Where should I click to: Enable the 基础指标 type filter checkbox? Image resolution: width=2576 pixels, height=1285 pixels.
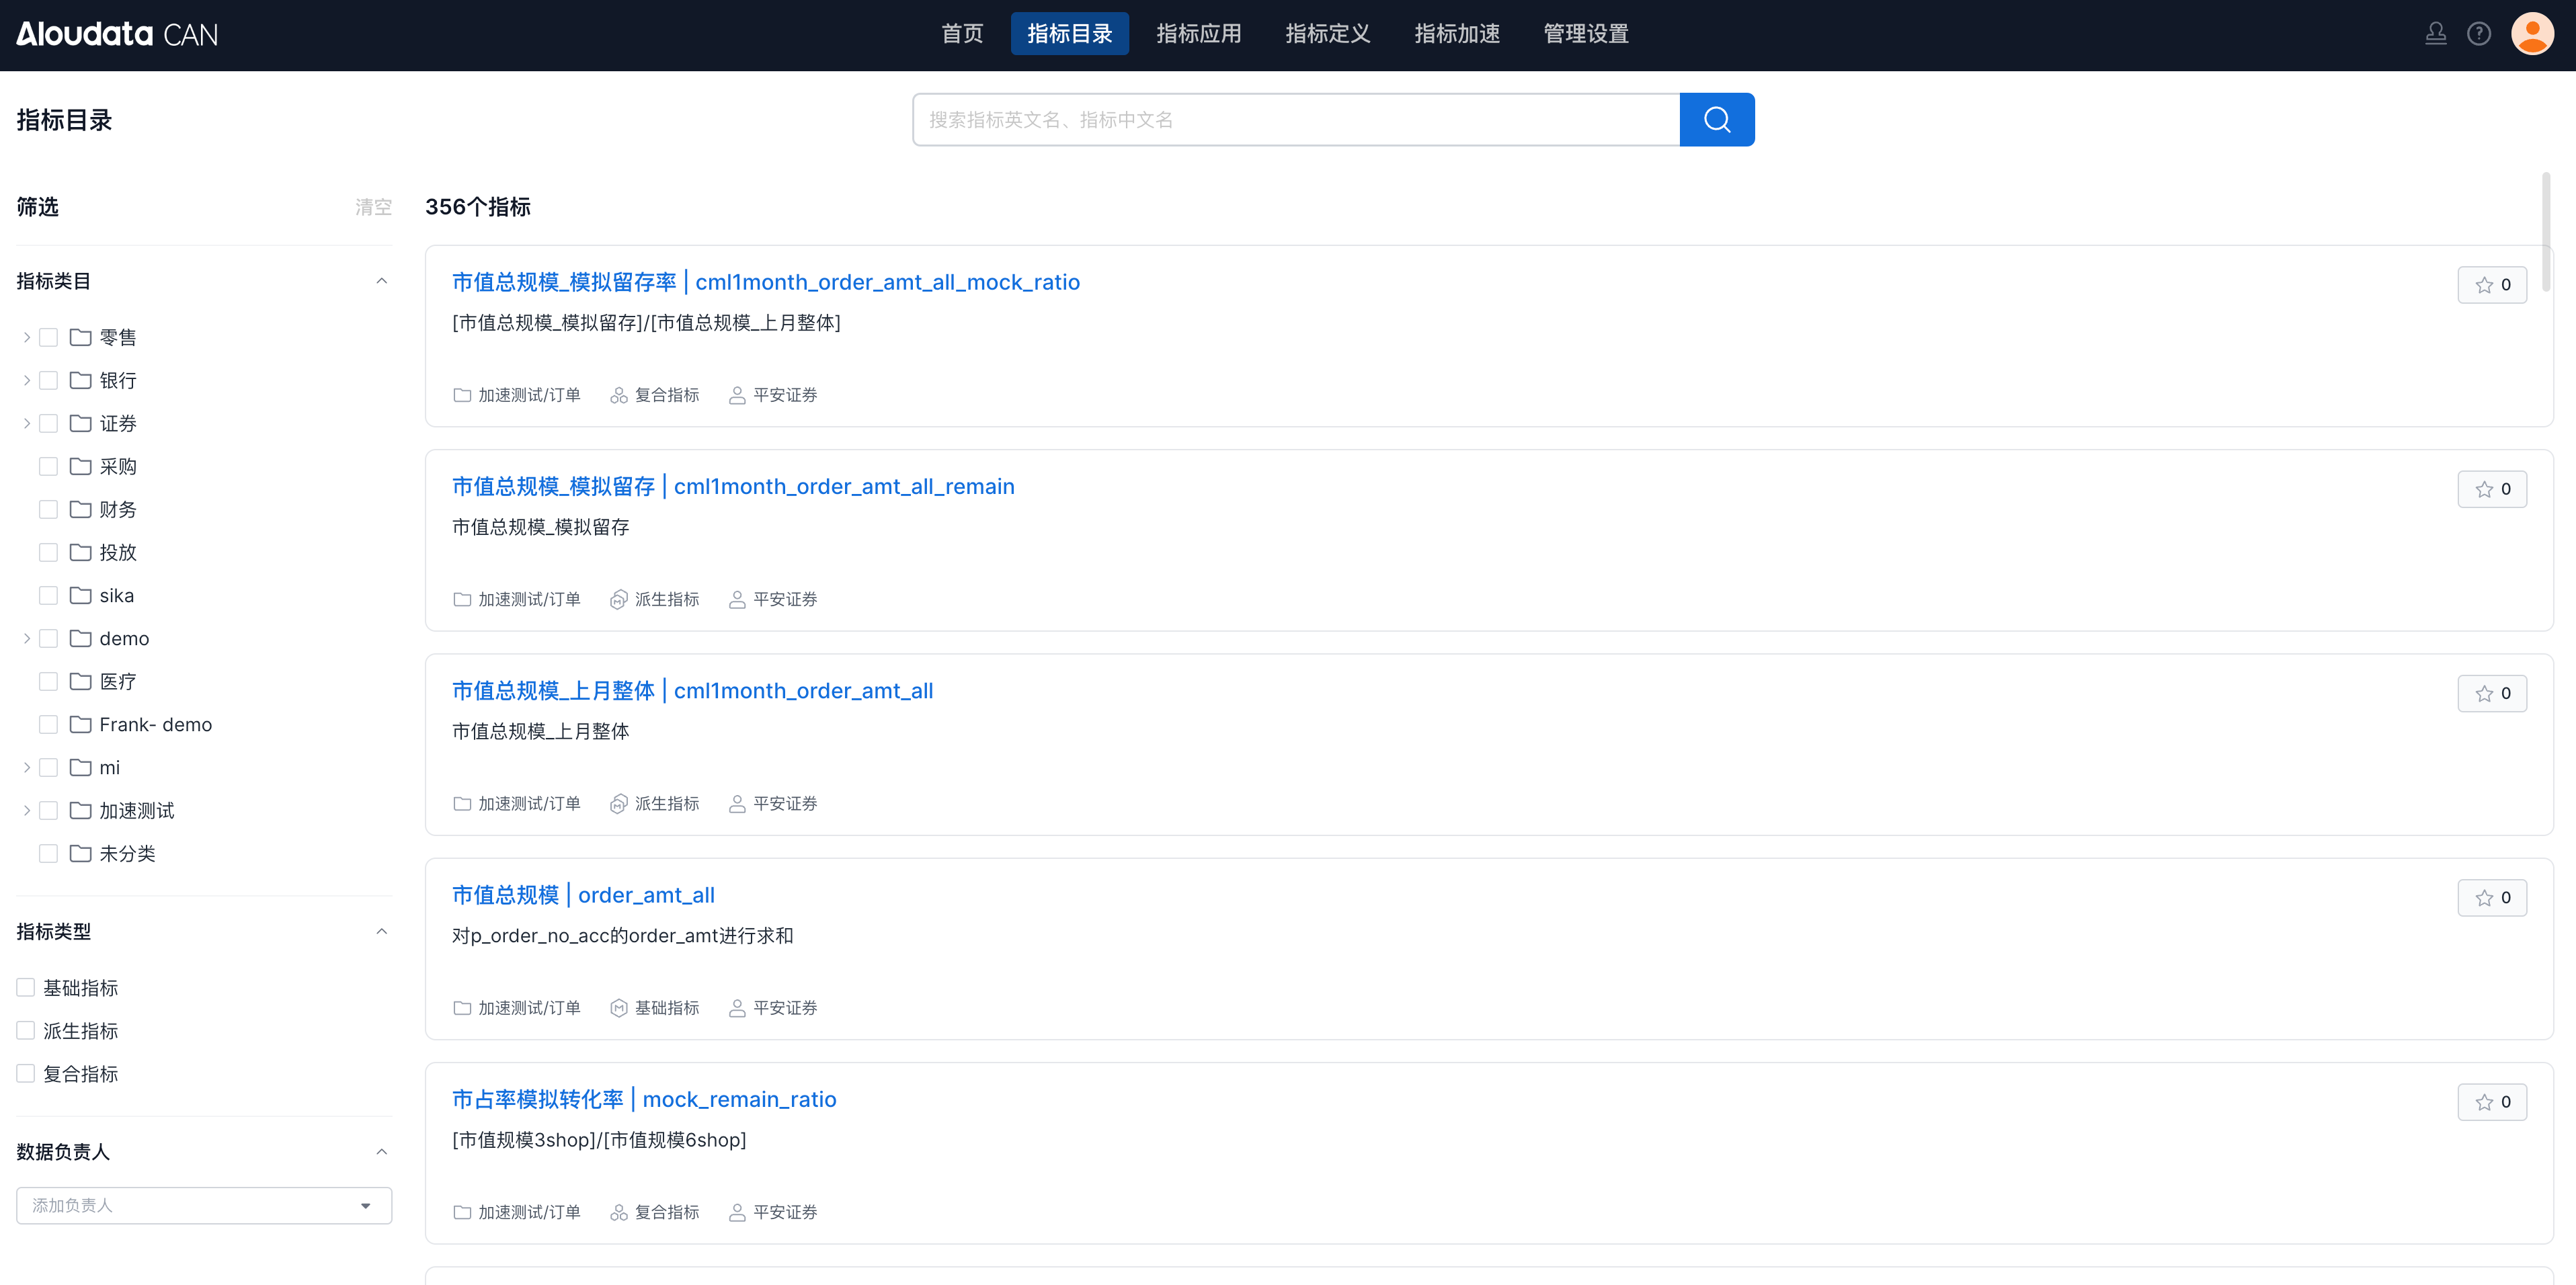[x=26, y=988]
